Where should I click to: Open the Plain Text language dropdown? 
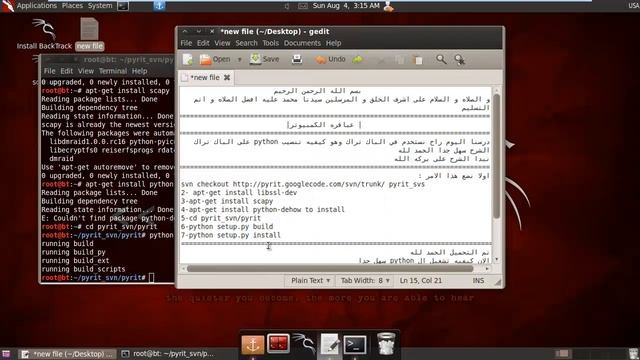point(310,281)
